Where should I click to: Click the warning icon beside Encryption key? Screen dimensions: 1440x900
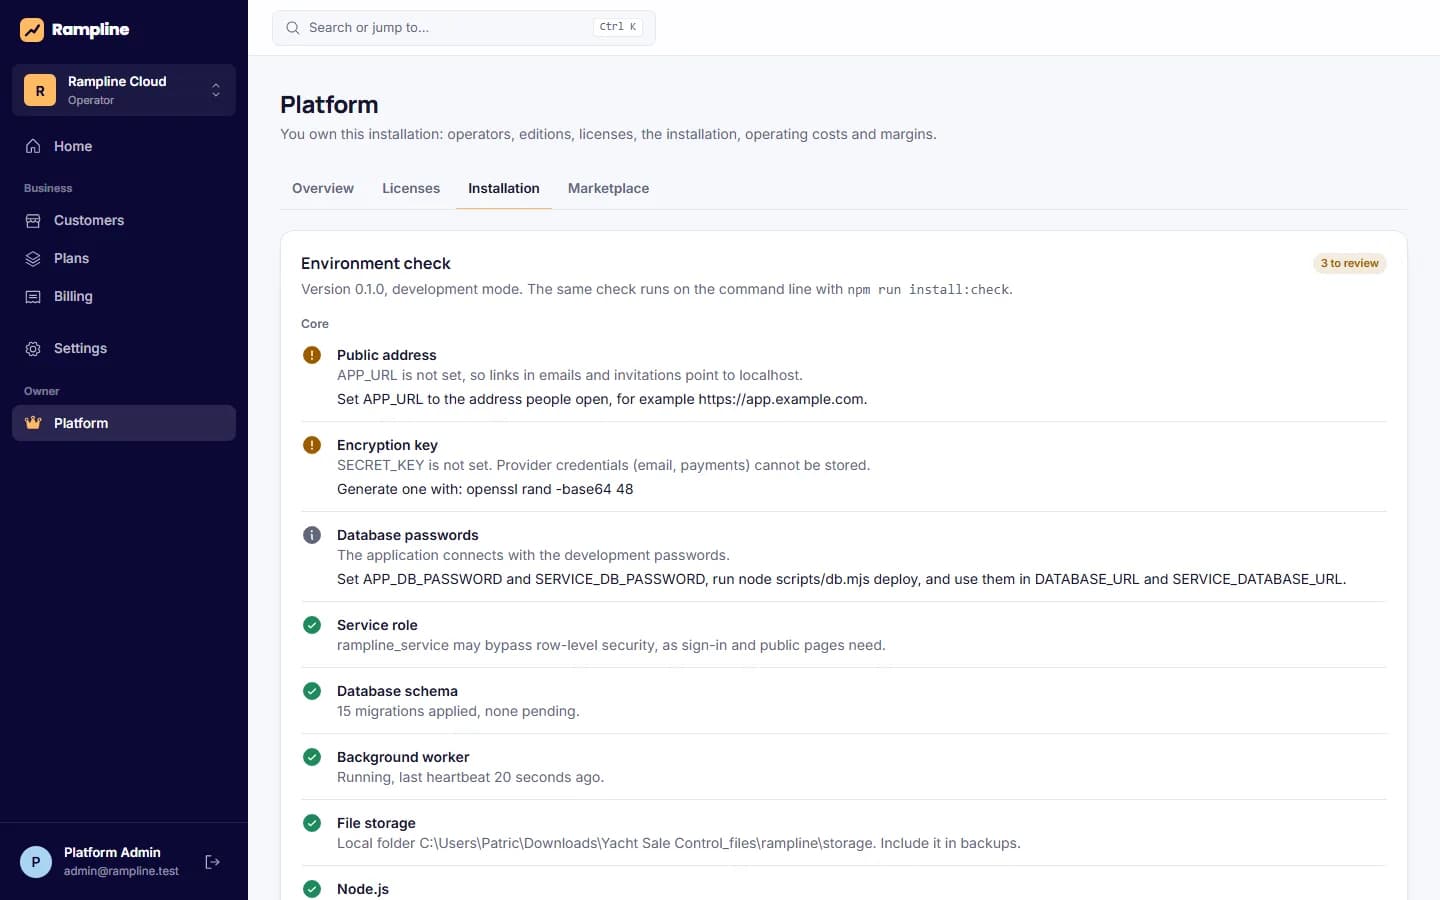pyautogui.click(x=312, y=445)
